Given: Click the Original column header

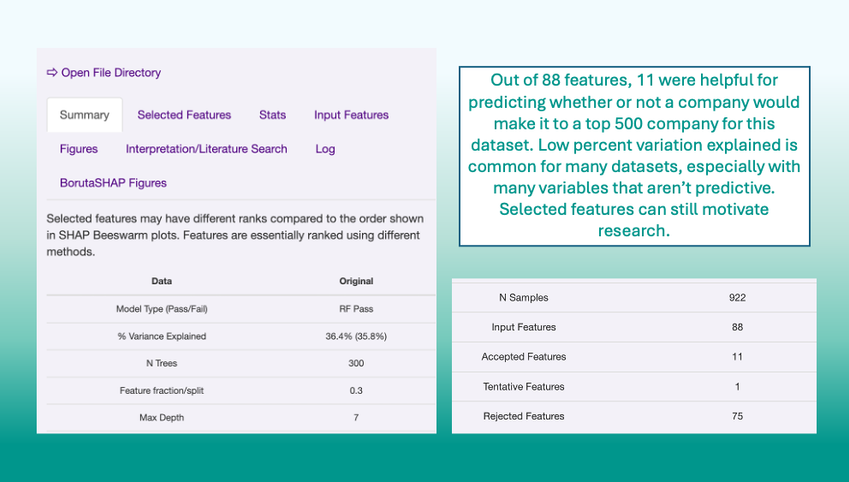Looking at the screenshot, I should tap(356, 281).
